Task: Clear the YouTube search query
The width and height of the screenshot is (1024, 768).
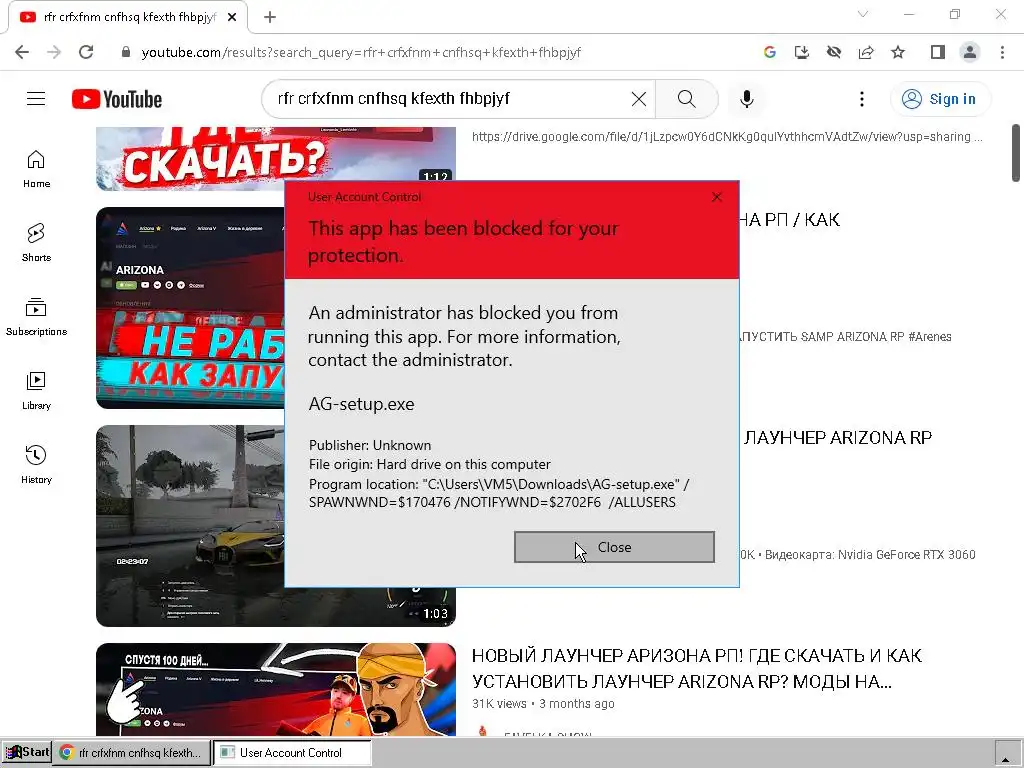Action: pyautogui.click(x=639, y=99)
